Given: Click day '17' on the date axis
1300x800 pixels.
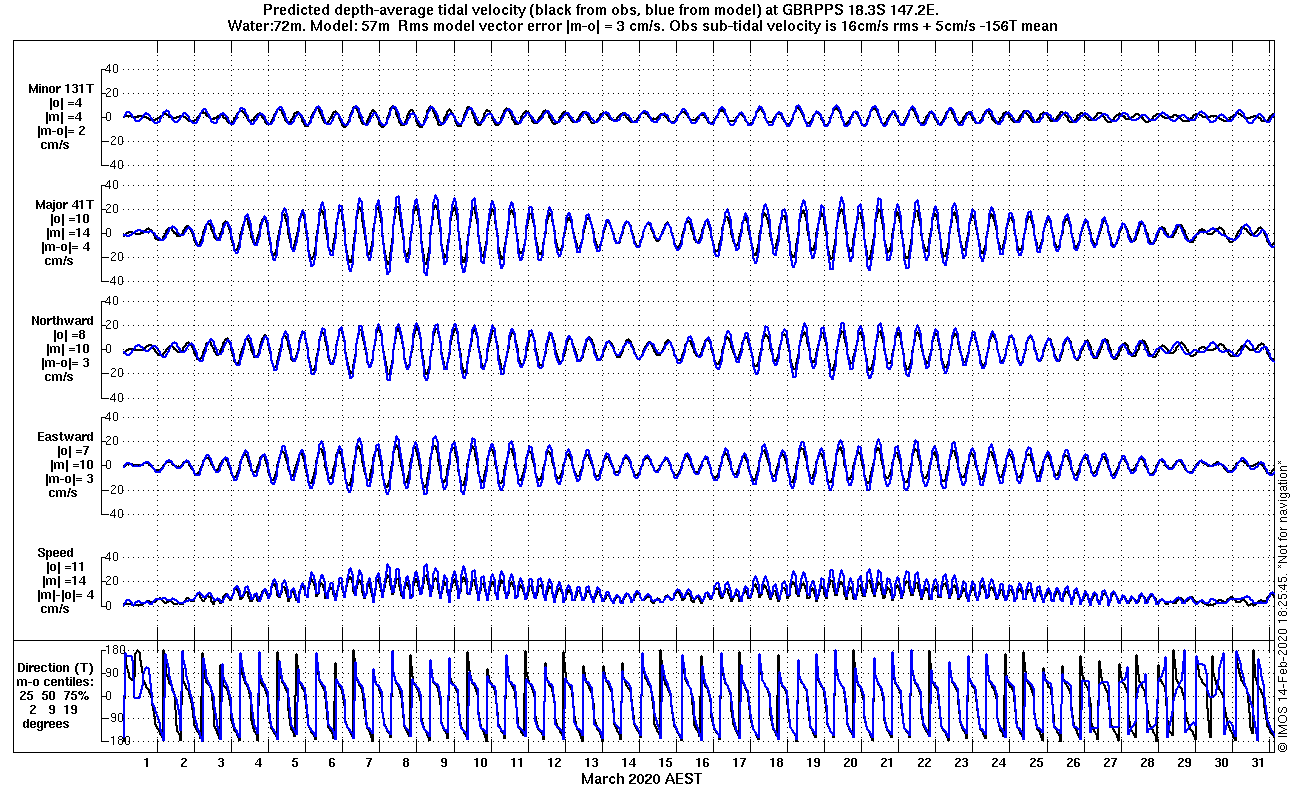Looking at the screenshot, I should [x=739, y=763].
